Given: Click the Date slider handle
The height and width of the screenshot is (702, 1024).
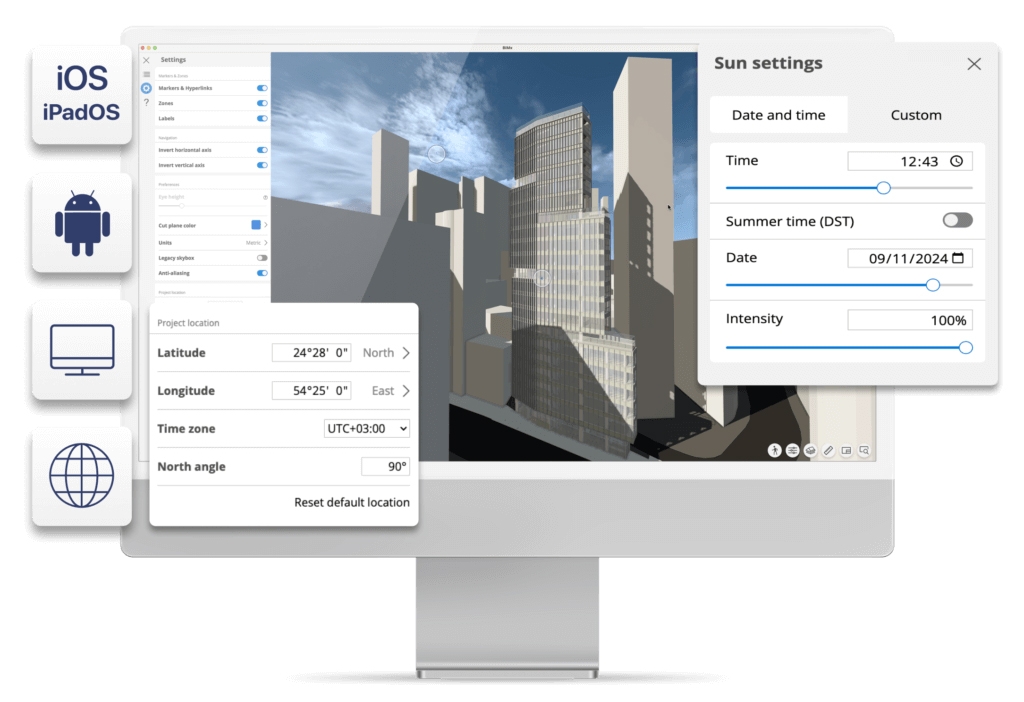Looking at the screenshot, I should click(x=933, y=285).
